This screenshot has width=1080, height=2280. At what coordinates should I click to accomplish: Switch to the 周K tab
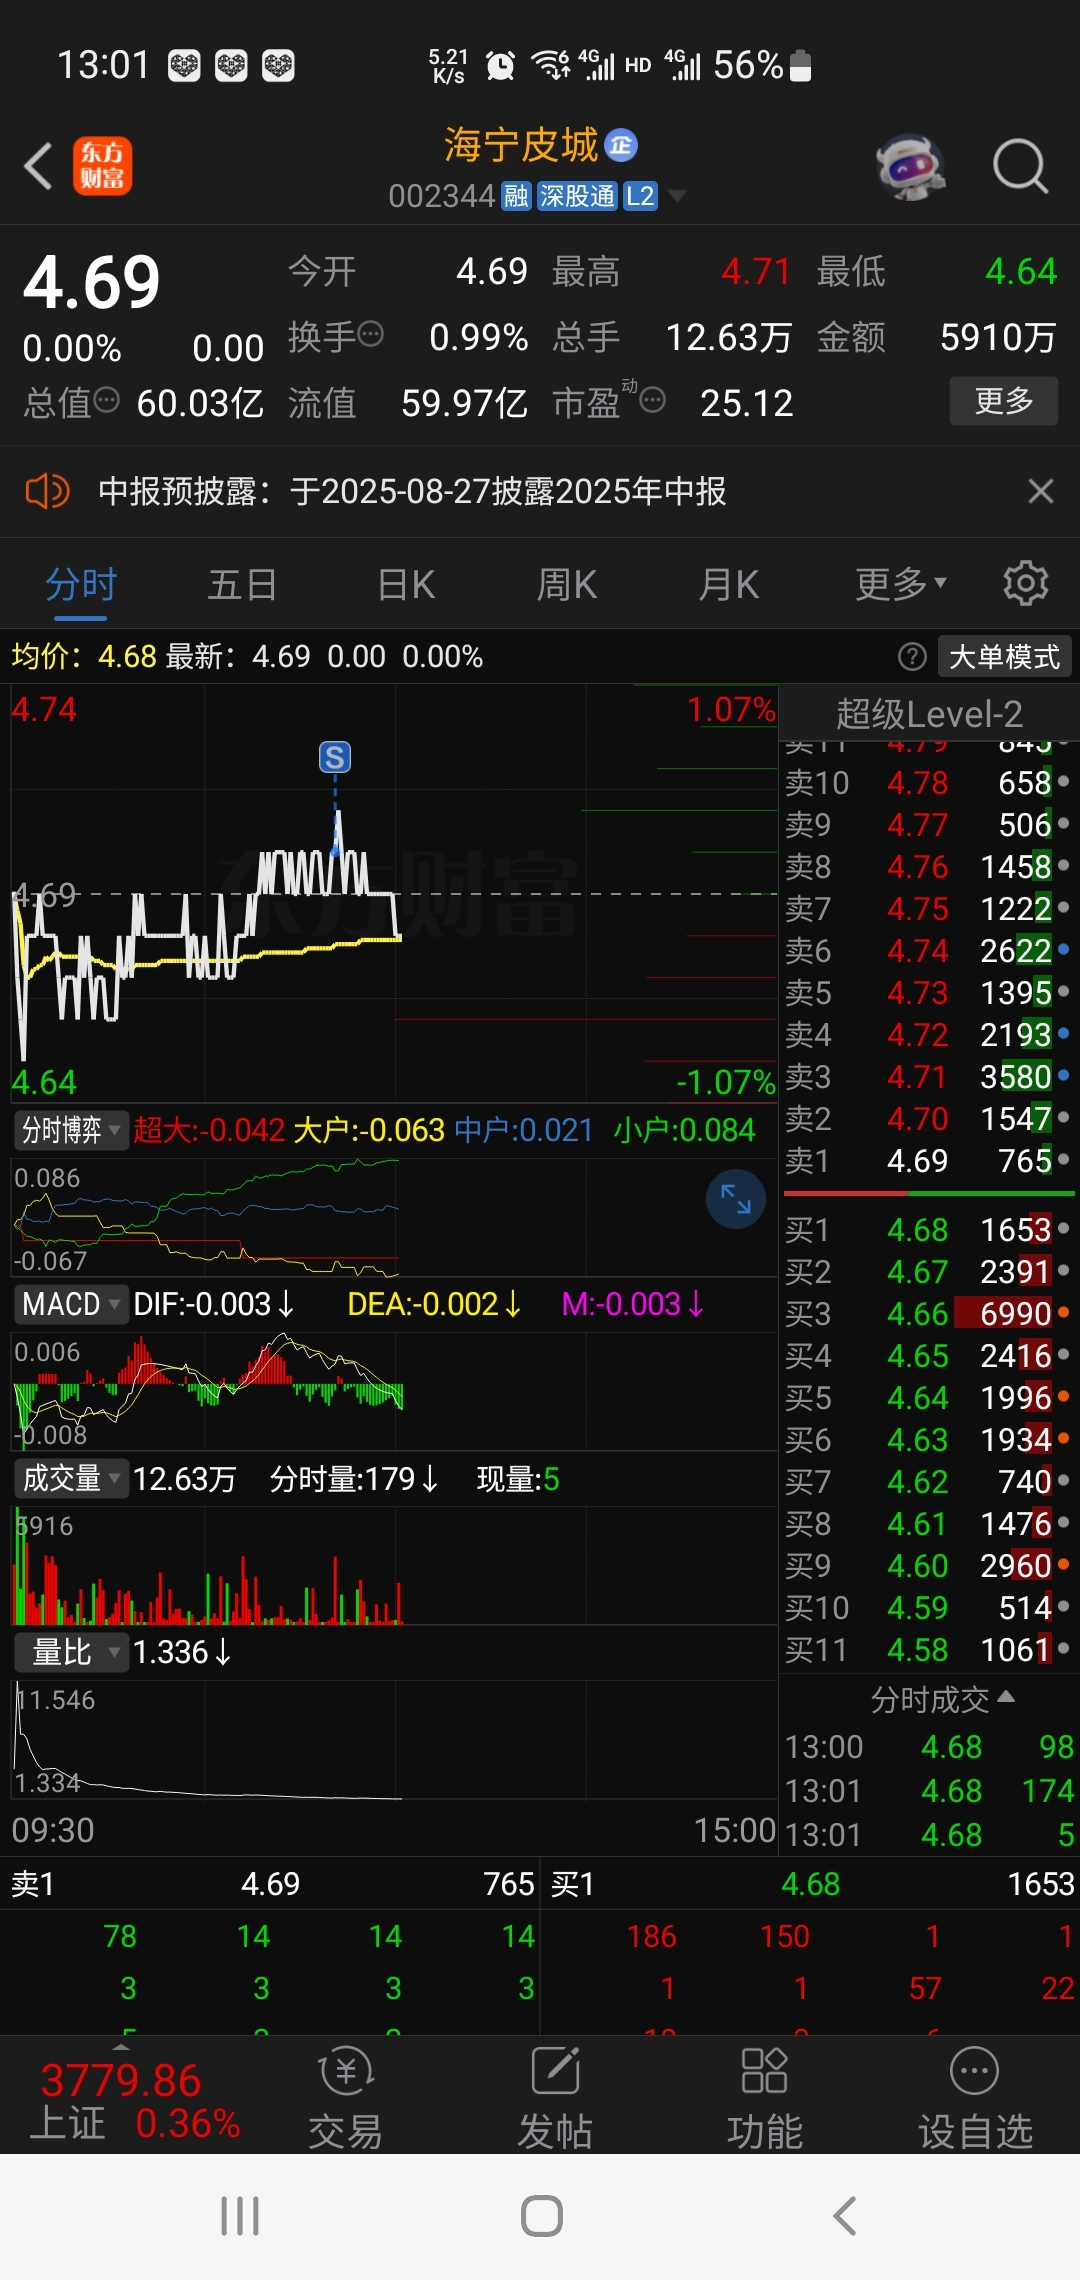[567, 584]
